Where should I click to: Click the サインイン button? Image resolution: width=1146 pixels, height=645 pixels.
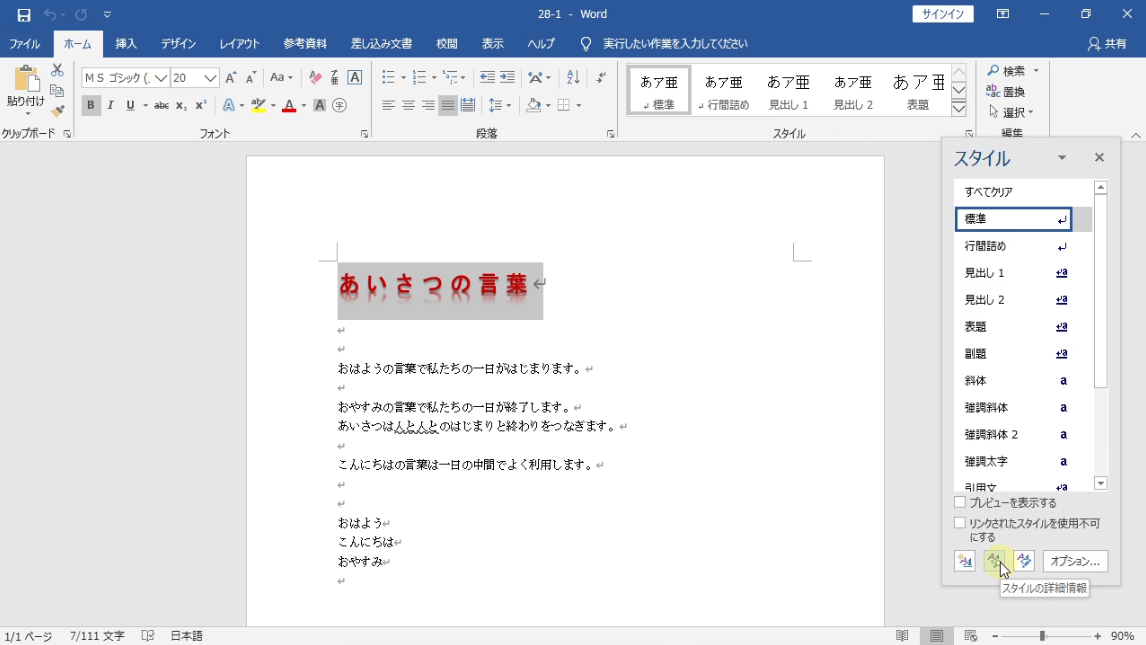(x=943, y=14)
